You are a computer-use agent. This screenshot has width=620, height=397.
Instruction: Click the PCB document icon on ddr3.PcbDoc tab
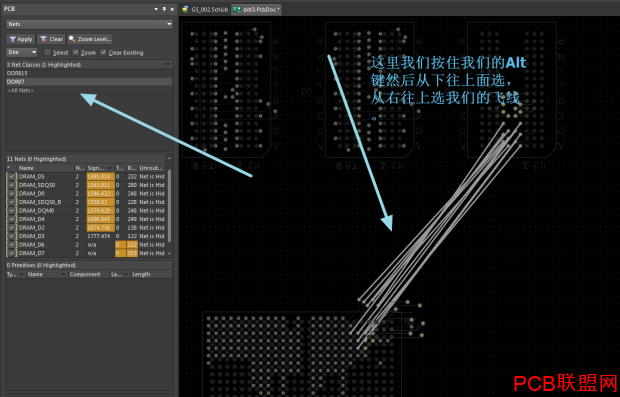(237, 9)
